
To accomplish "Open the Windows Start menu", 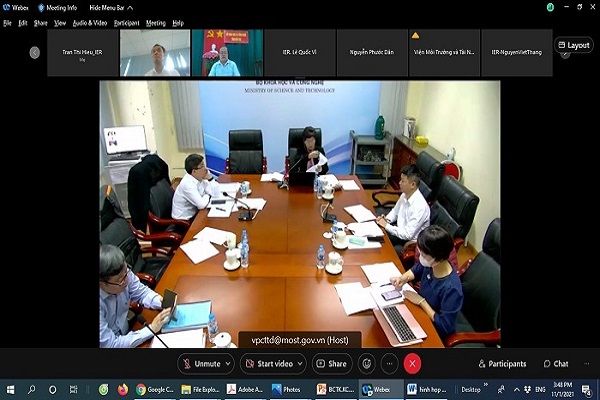I will [x=10, y=390].
